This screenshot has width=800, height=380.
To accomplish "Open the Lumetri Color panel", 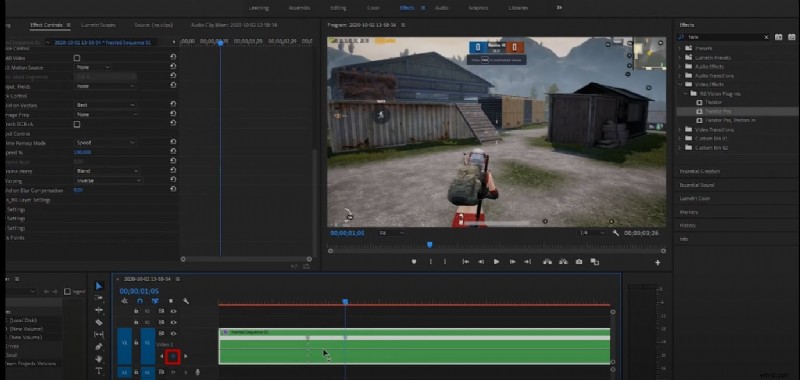I will click(x=694, y=198).
